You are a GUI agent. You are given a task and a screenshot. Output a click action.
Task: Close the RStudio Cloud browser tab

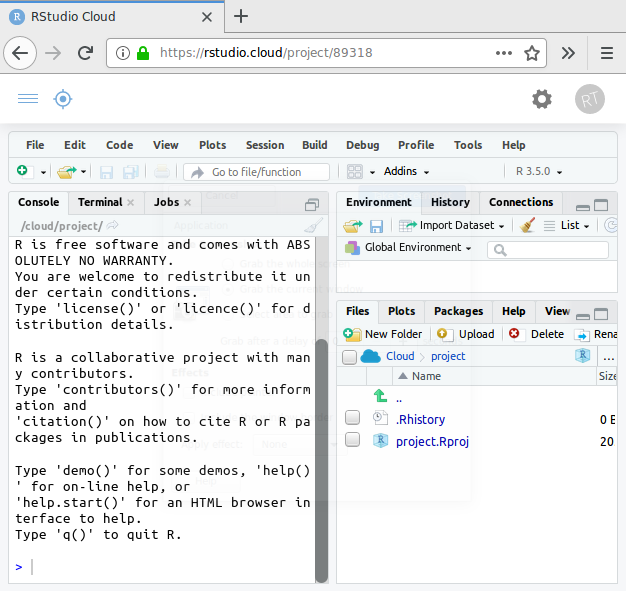(207, 17)
